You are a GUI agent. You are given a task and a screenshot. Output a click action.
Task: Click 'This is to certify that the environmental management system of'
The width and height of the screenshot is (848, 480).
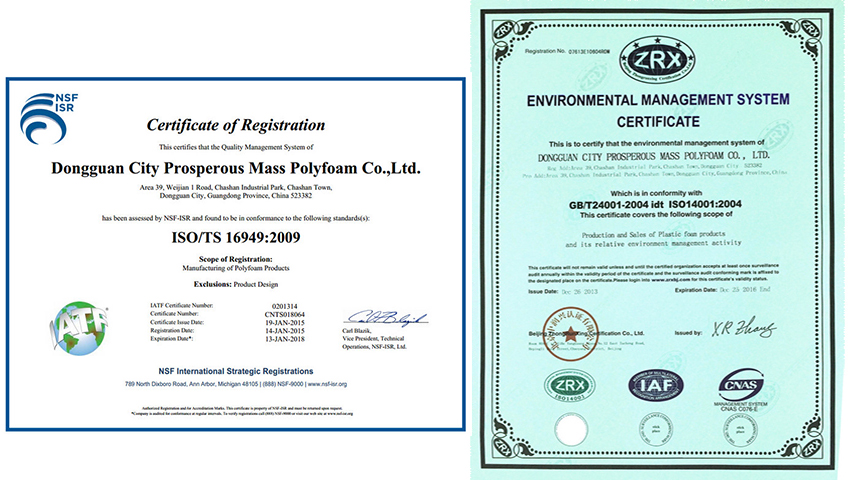(657, 143)
